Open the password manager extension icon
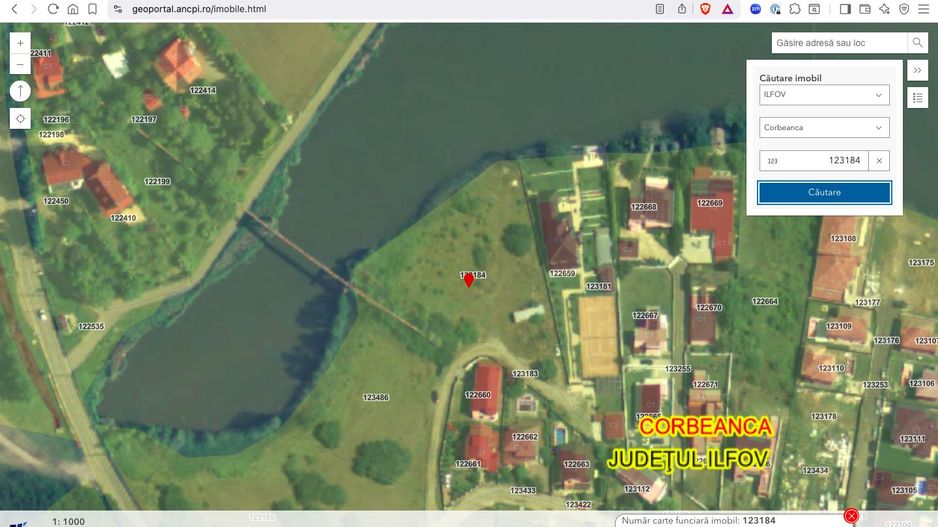Viewport: 938px width, 527px height. click(775, 9)
